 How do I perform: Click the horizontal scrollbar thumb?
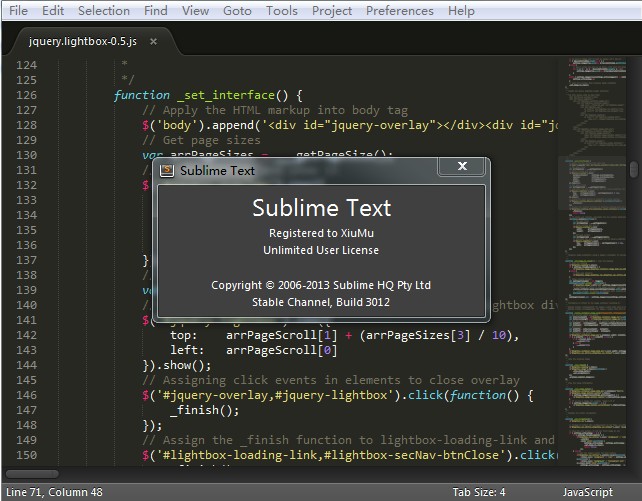tap(32, 474)
